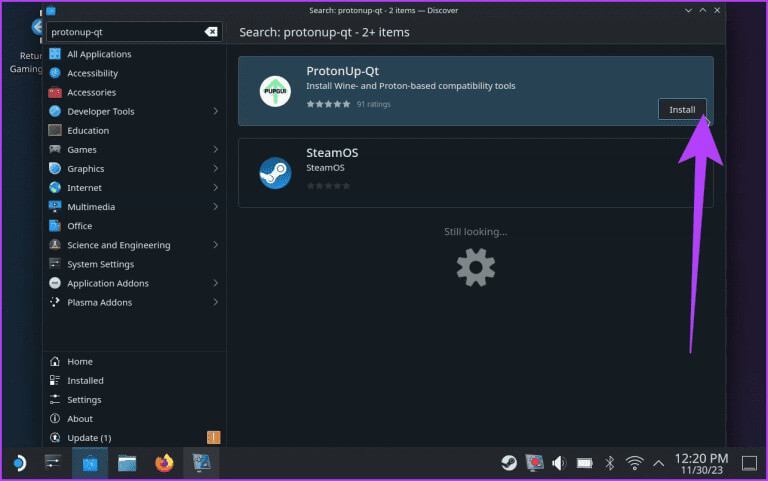768x481 pixels.
Task: Open Firefox from the taskbar
Action: [x=164, y=463]
